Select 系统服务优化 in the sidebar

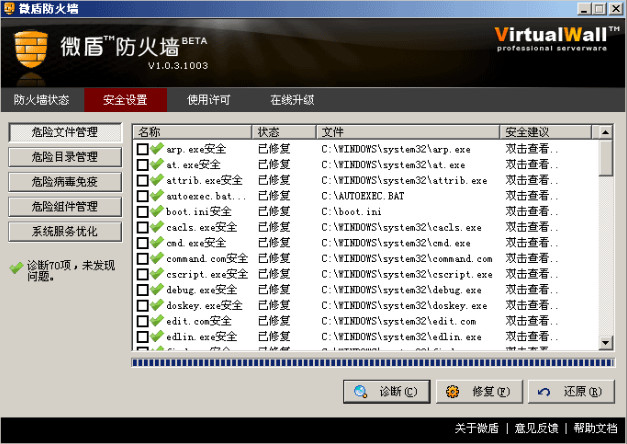65,232
